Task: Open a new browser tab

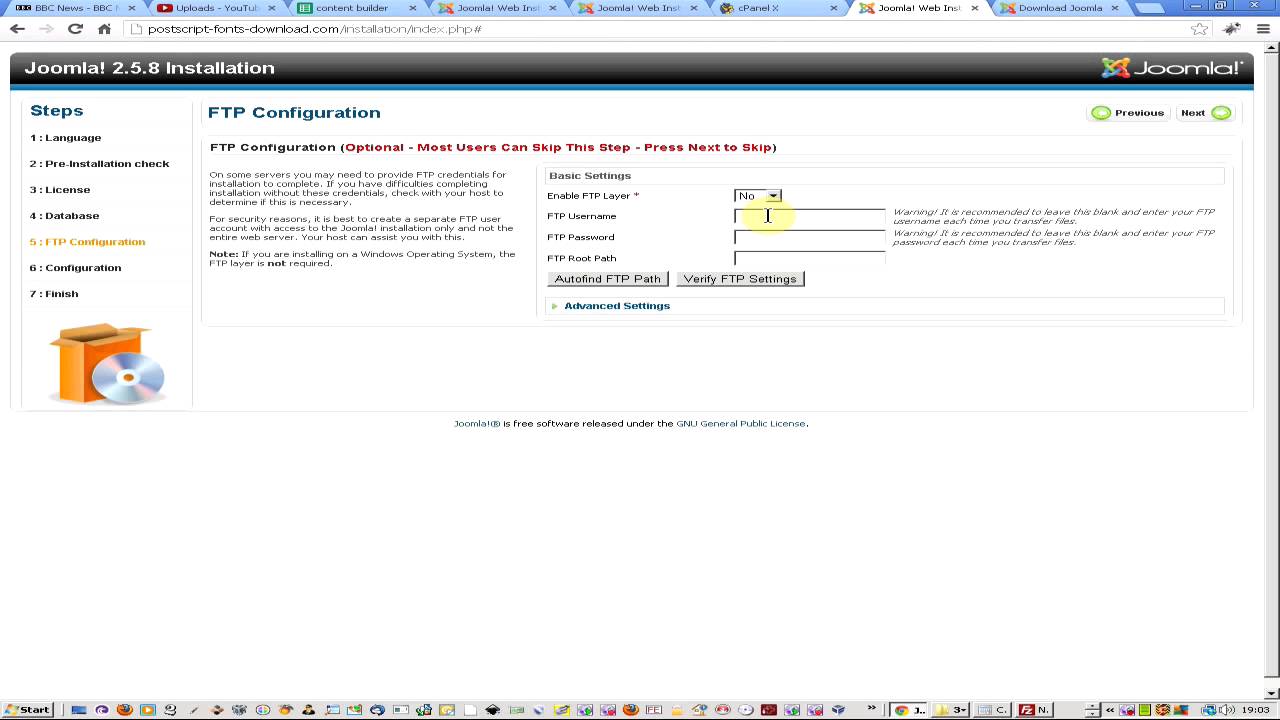Action: [1151, 8]
